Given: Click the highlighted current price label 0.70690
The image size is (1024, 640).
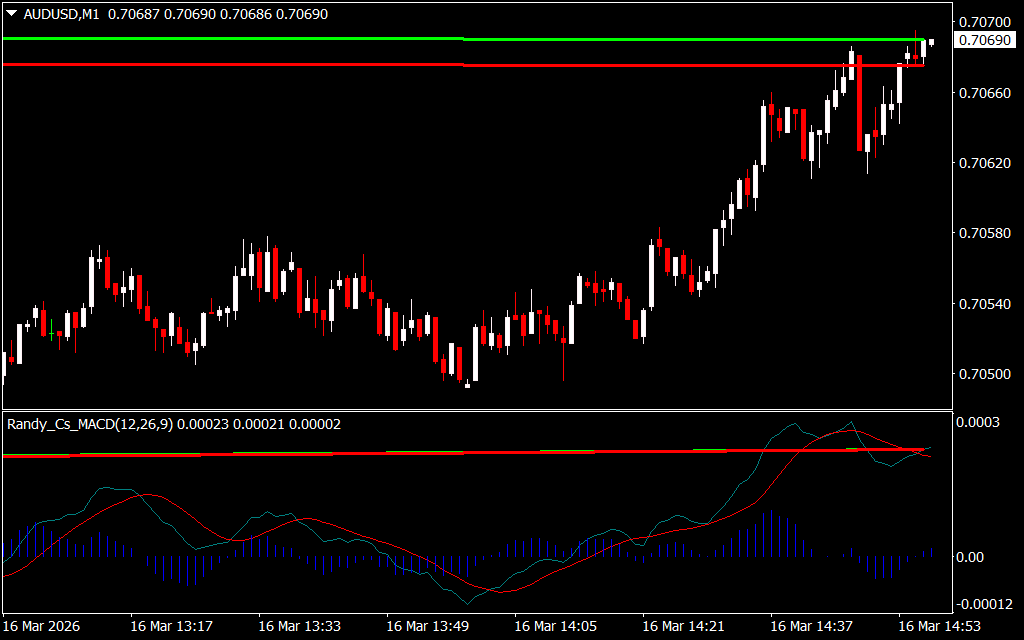Looking at the screenshot, I should pos(982,40).
